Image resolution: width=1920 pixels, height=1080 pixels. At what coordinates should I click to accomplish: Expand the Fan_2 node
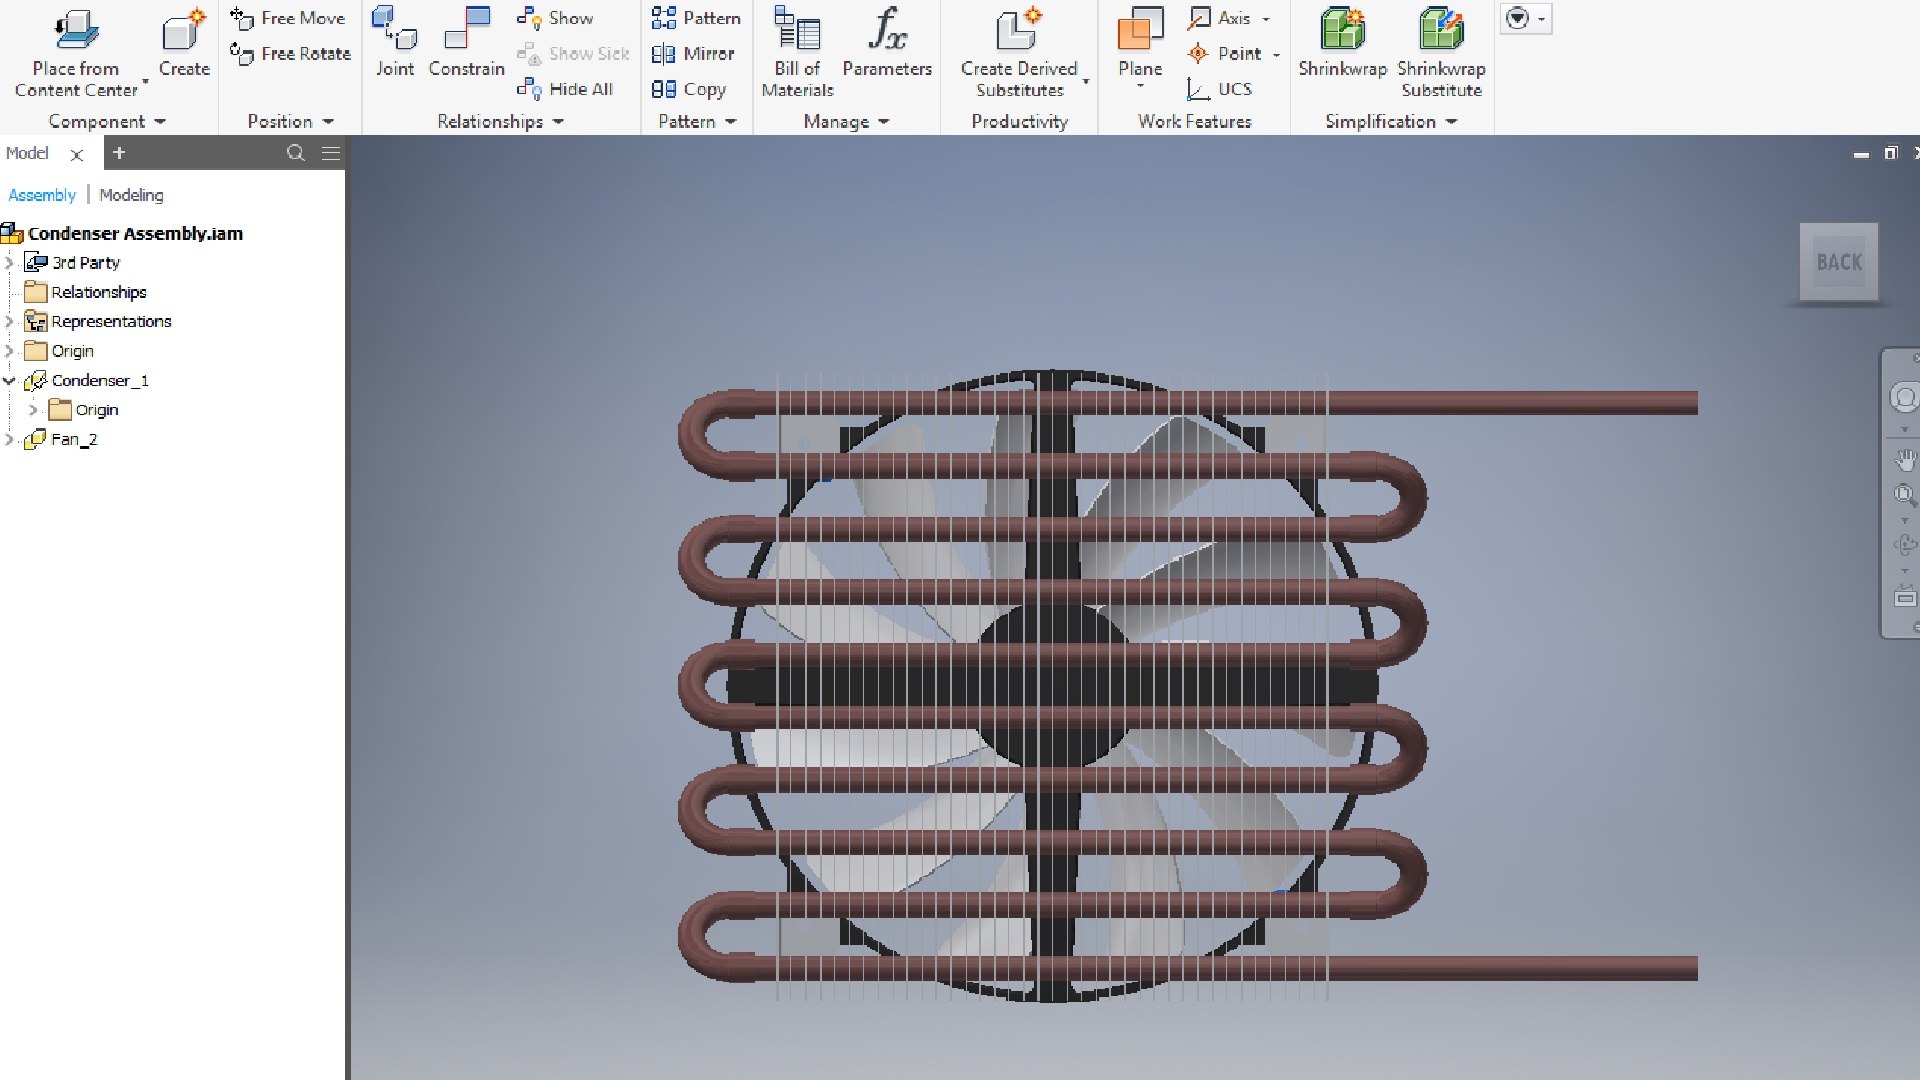tap(10, 439)
